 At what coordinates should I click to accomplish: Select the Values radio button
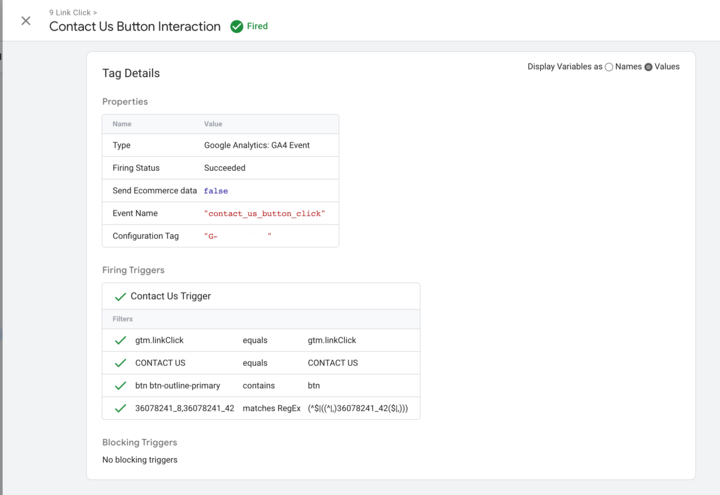pyautogui.click(x=648, y=67)
